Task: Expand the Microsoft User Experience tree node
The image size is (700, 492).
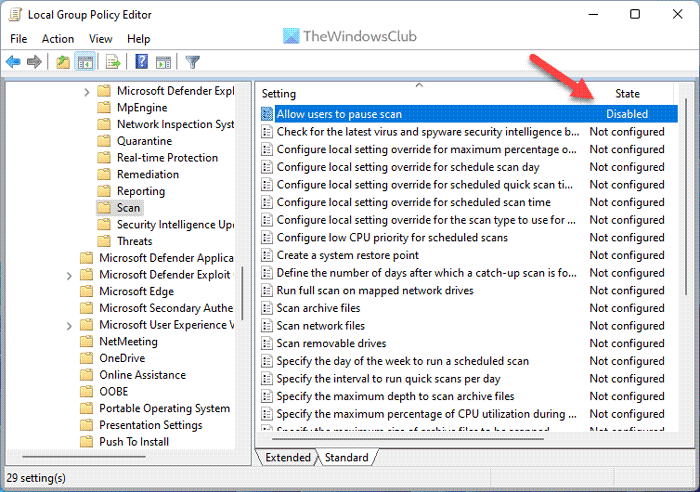Action: [69, 326]
